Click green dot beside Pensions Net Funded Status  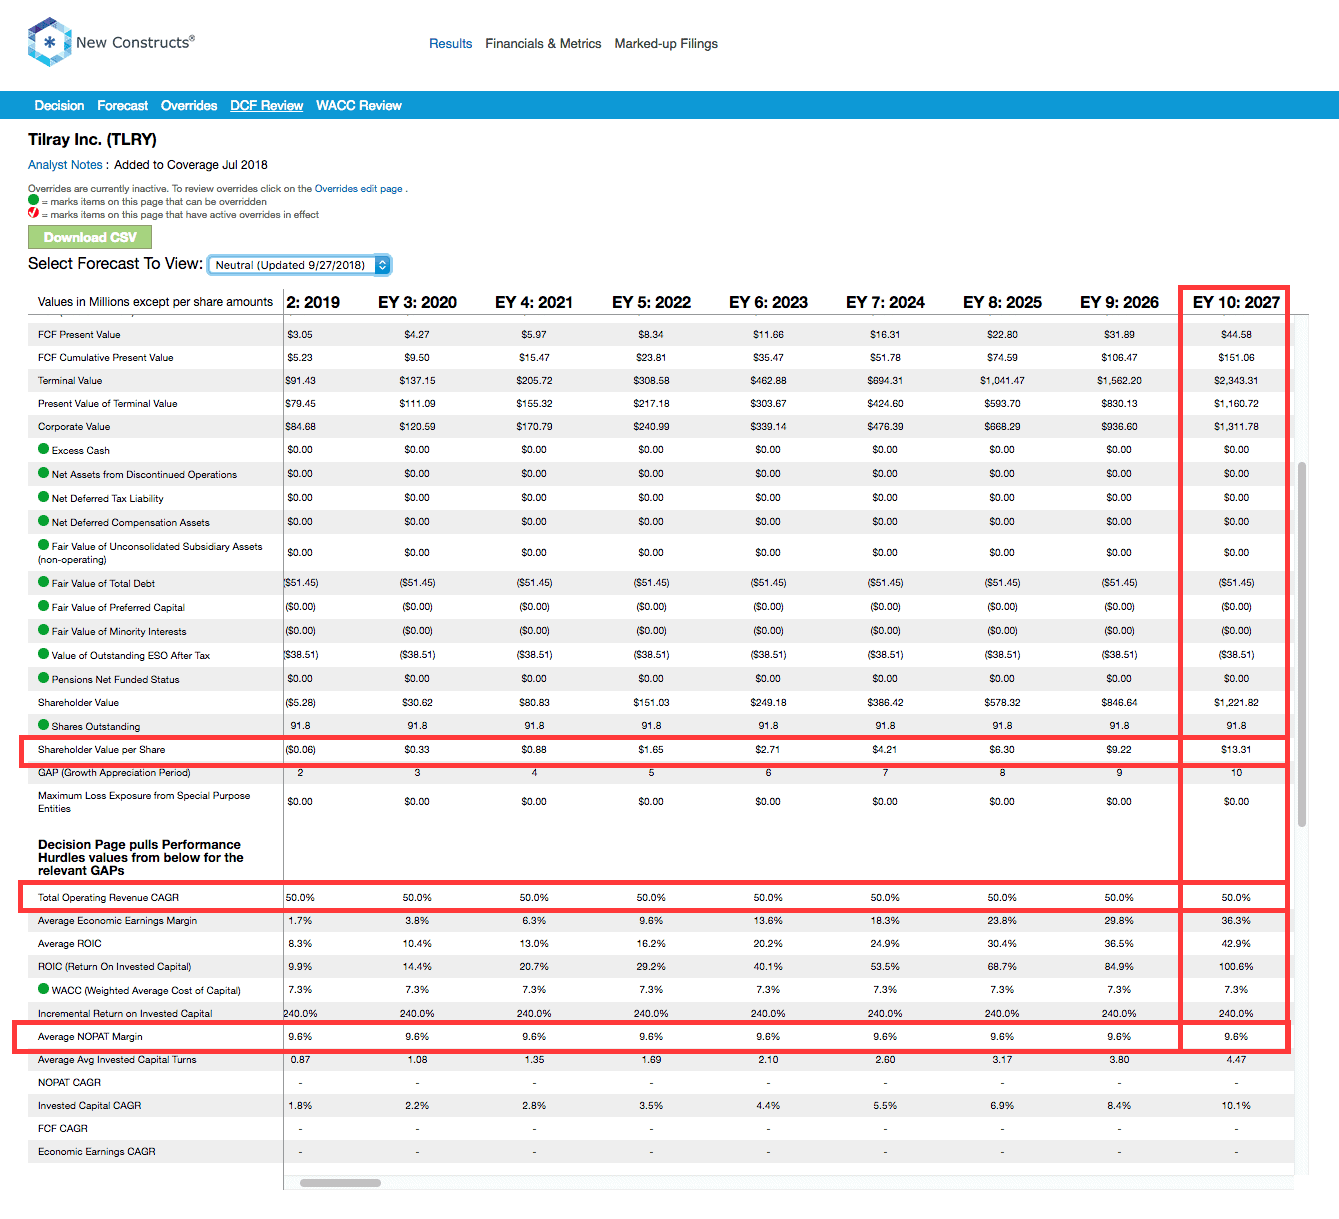click(43, 678)
